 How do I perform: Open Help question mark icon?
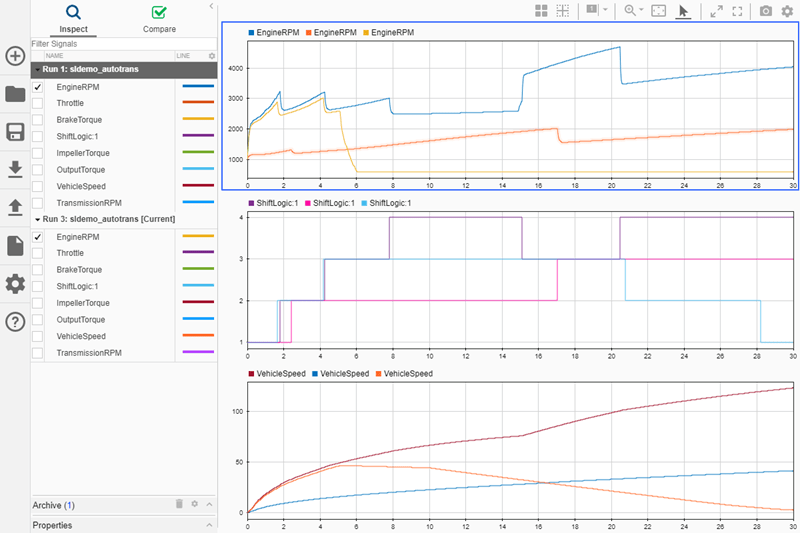pos(15,322)
